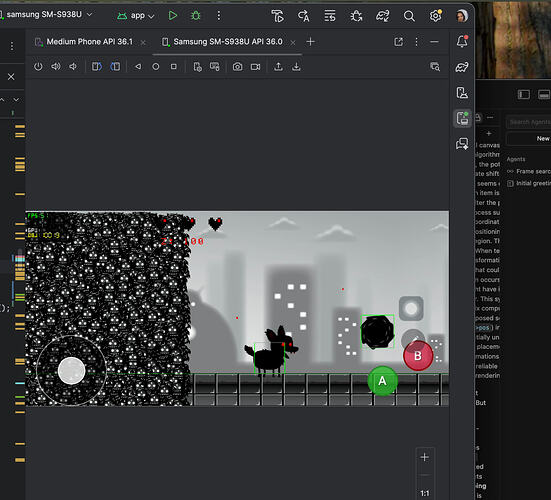This screenshot has height=500, width=551.
Task: Take a device screenshot
Action: click(238, 66)
